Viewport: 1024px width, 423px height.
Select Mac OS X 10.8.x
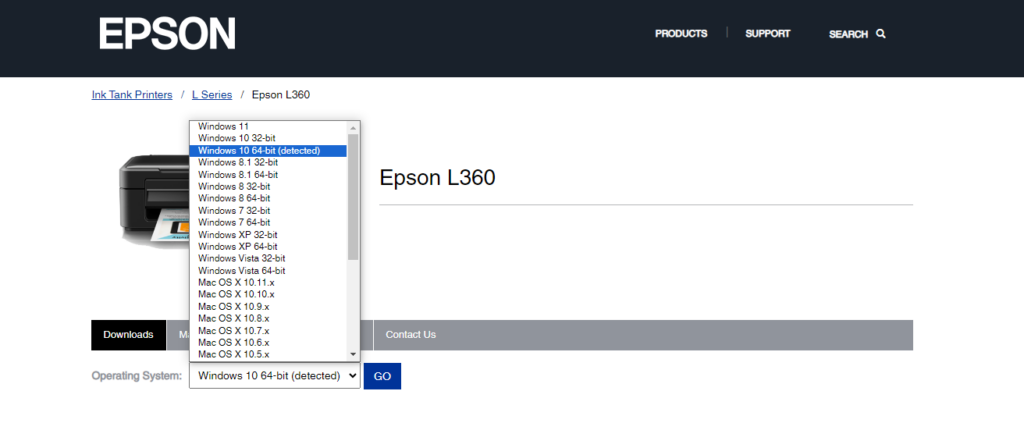tap(268, 319)
